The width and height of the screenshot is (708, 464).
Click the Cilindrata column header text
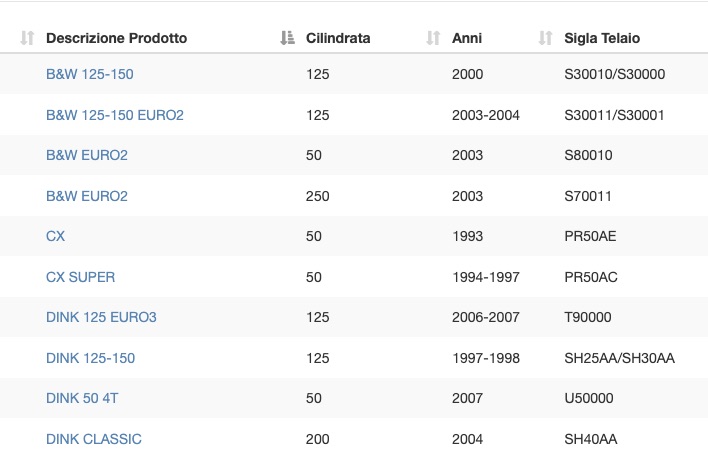(x=338, y=38)
